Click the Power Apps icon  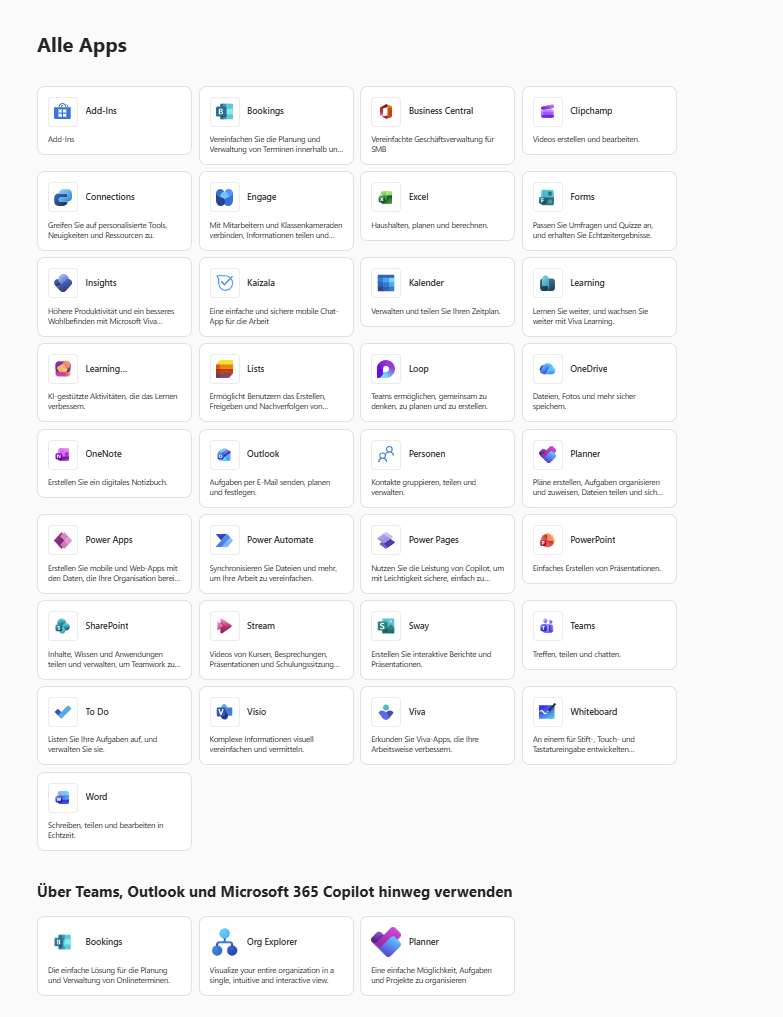click(62, 540)
